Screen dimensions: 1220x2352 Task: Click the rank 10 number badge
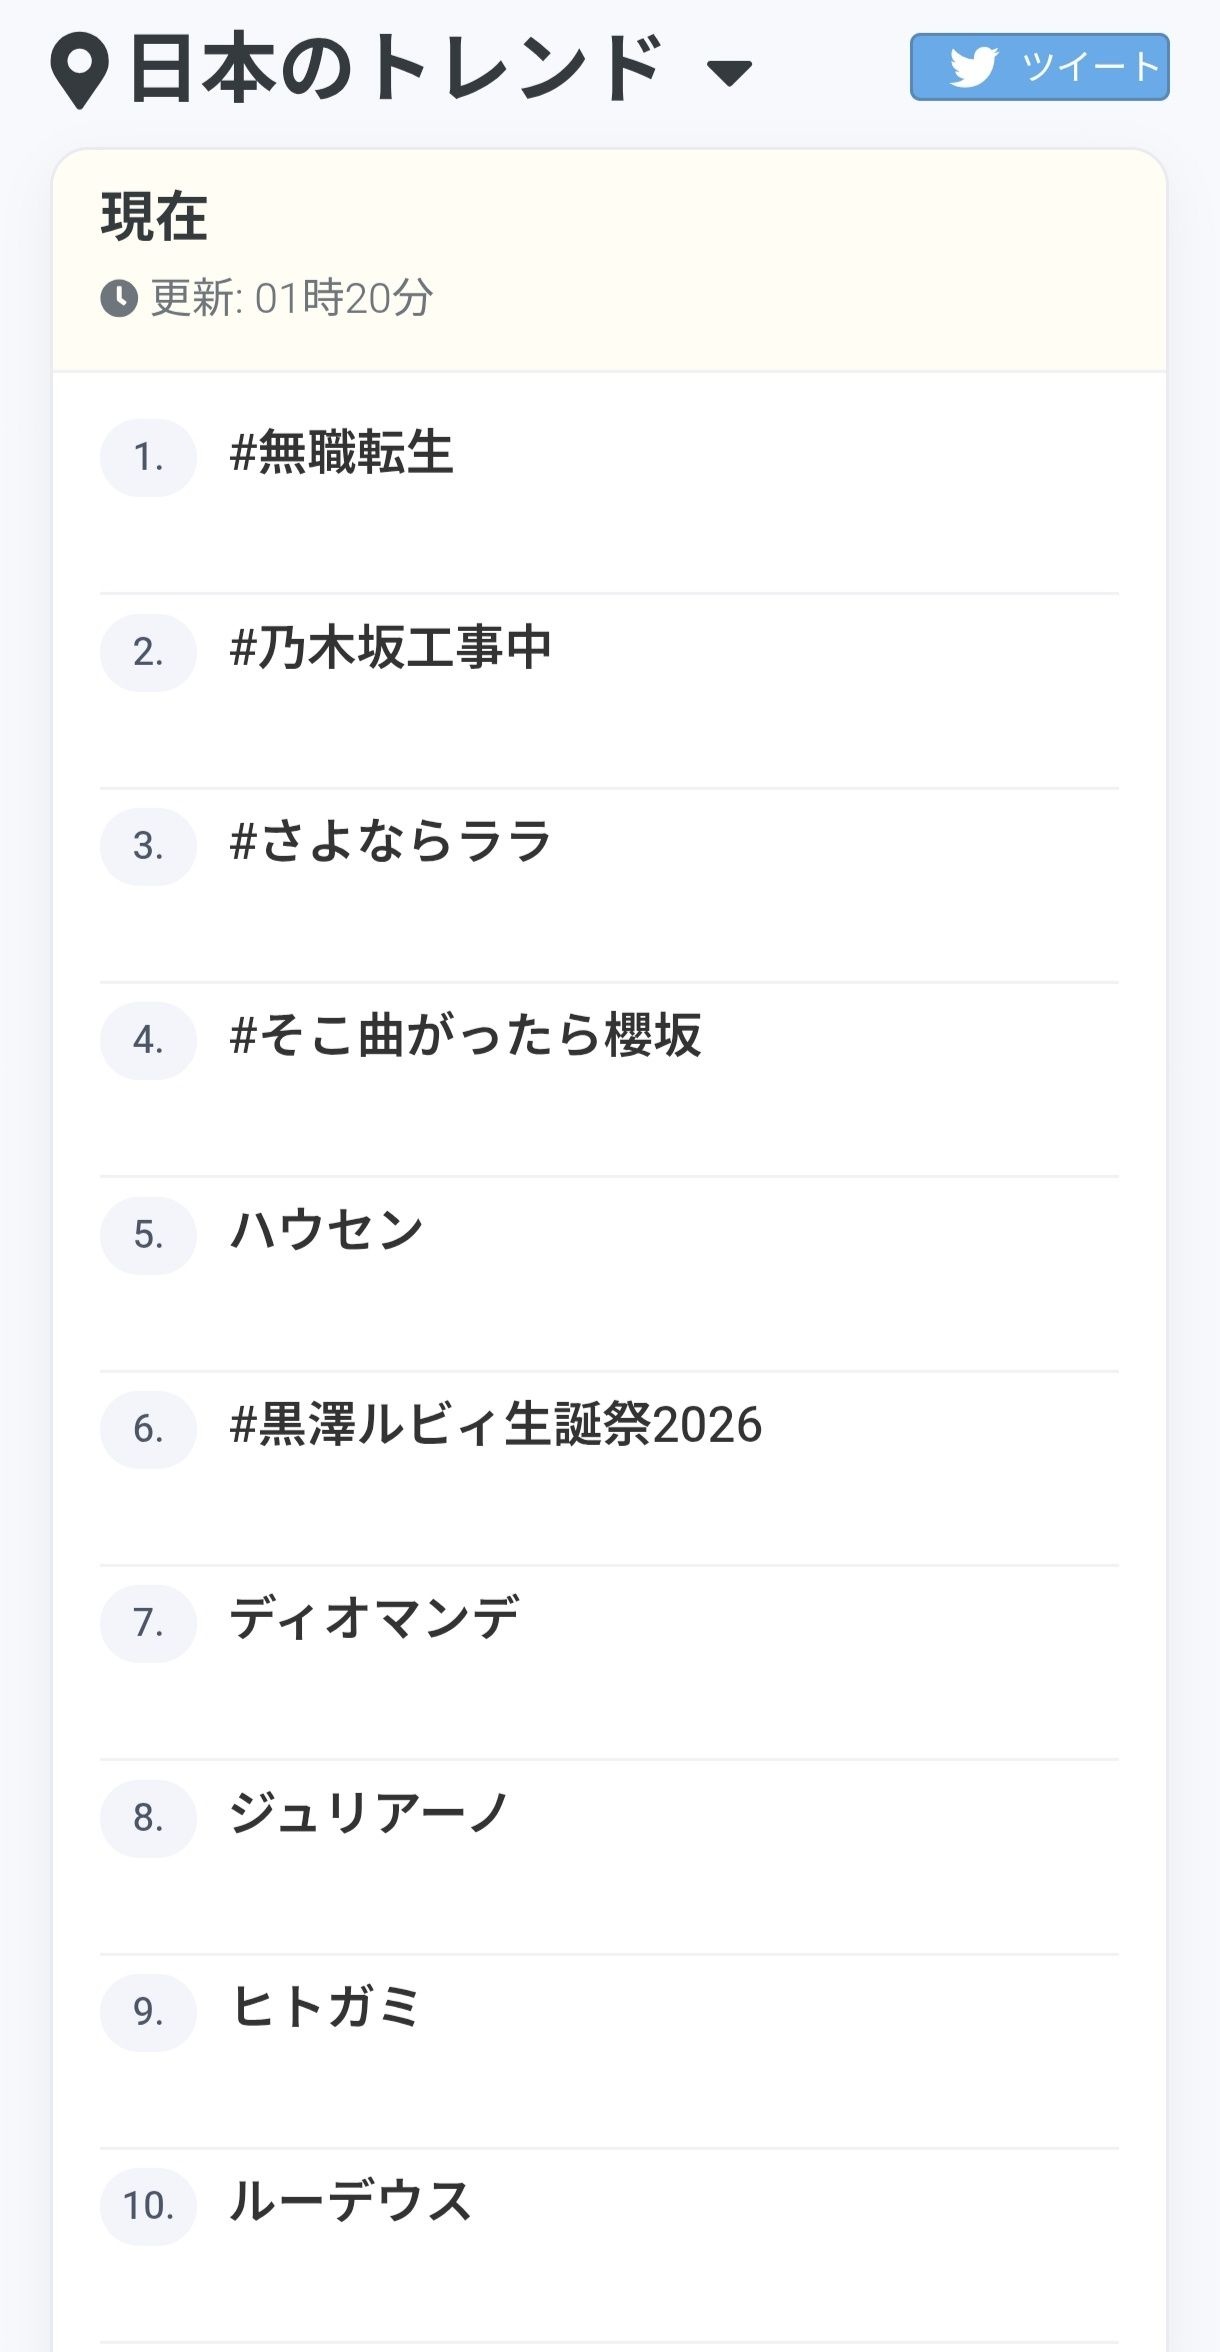click(x=148, y=2206)
